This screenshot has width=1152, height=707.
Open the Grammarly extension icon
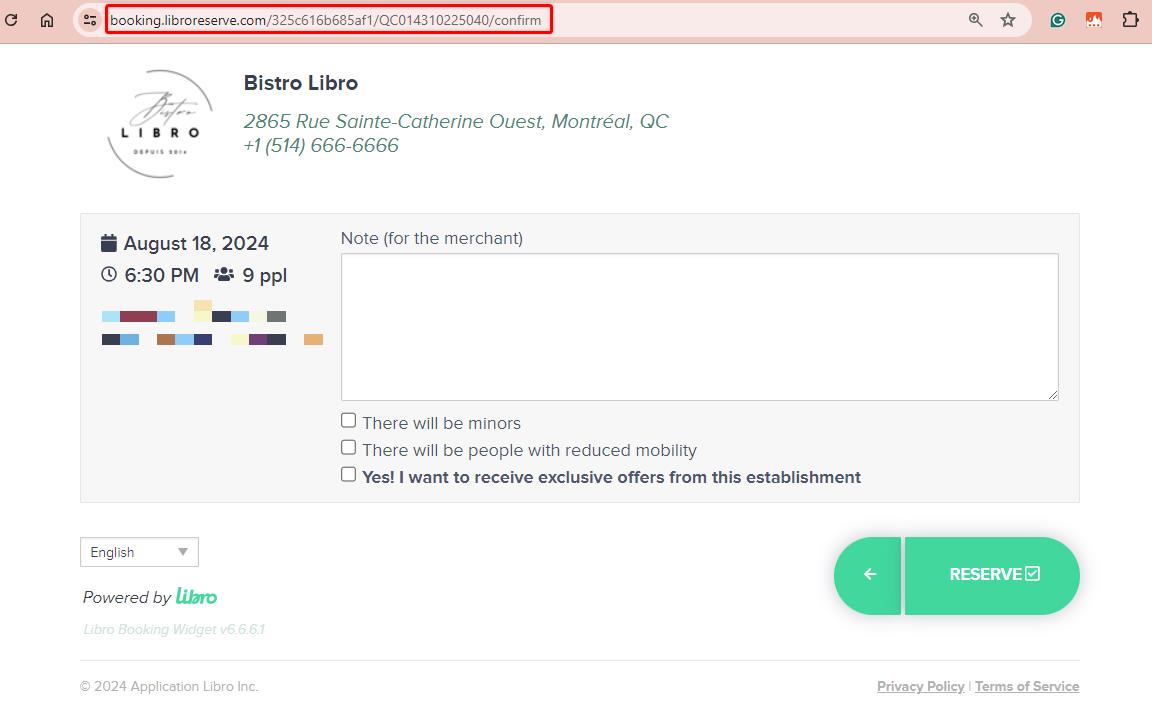pyautogui.click(x=1058, y=18)
